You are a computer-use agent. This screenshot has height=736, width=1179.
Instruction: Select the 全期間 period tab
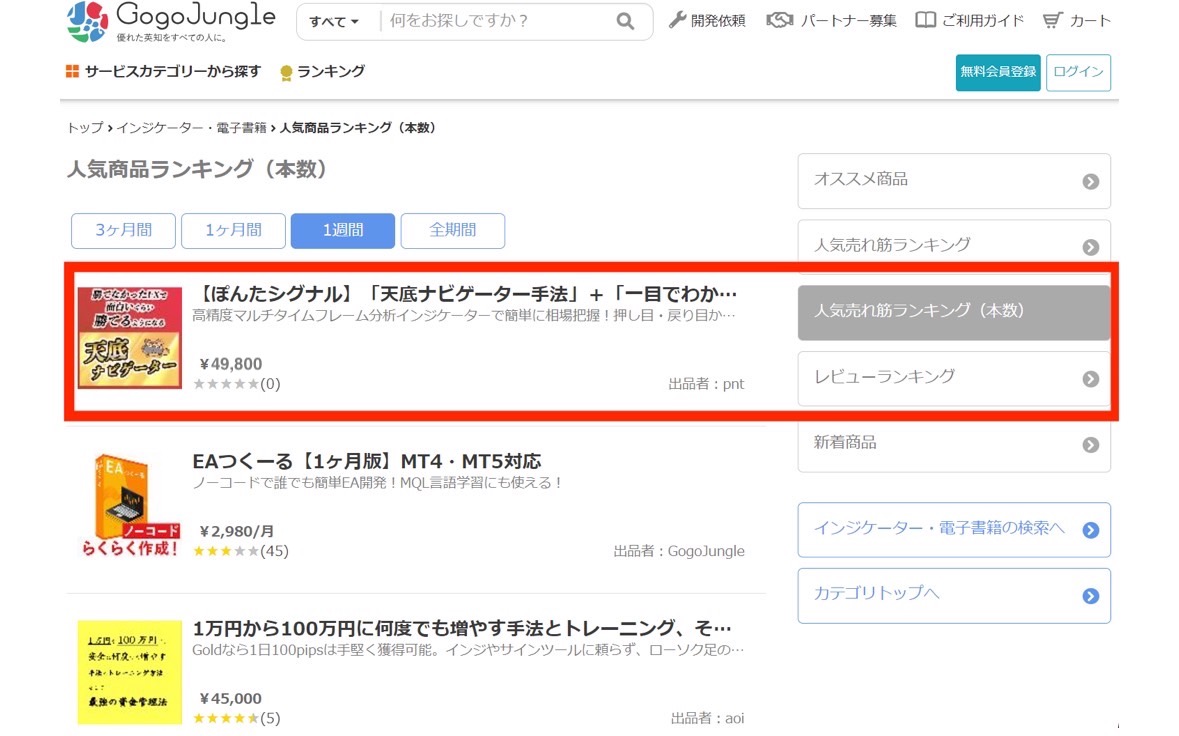[453, 230]
